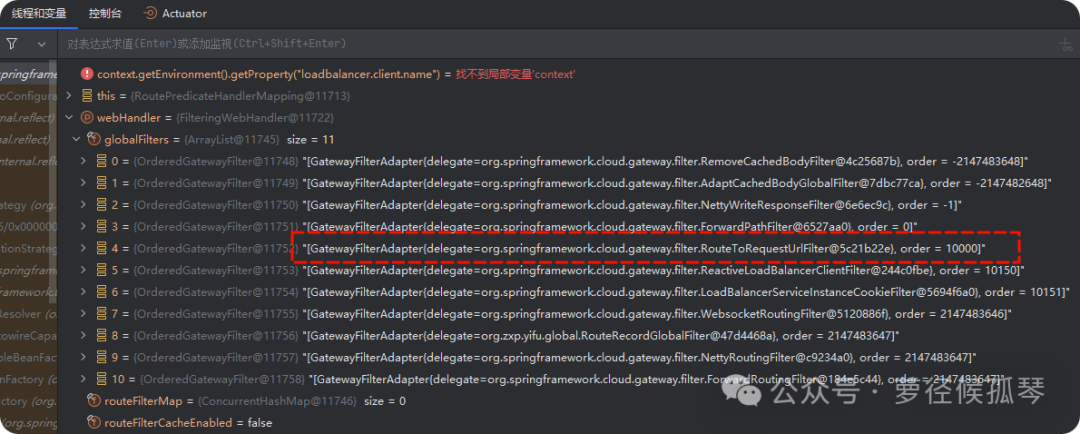Select the ArrayList@11745 size = 11 text
This screenshot has width=1080, height=434.
click(x=258, y=140)
